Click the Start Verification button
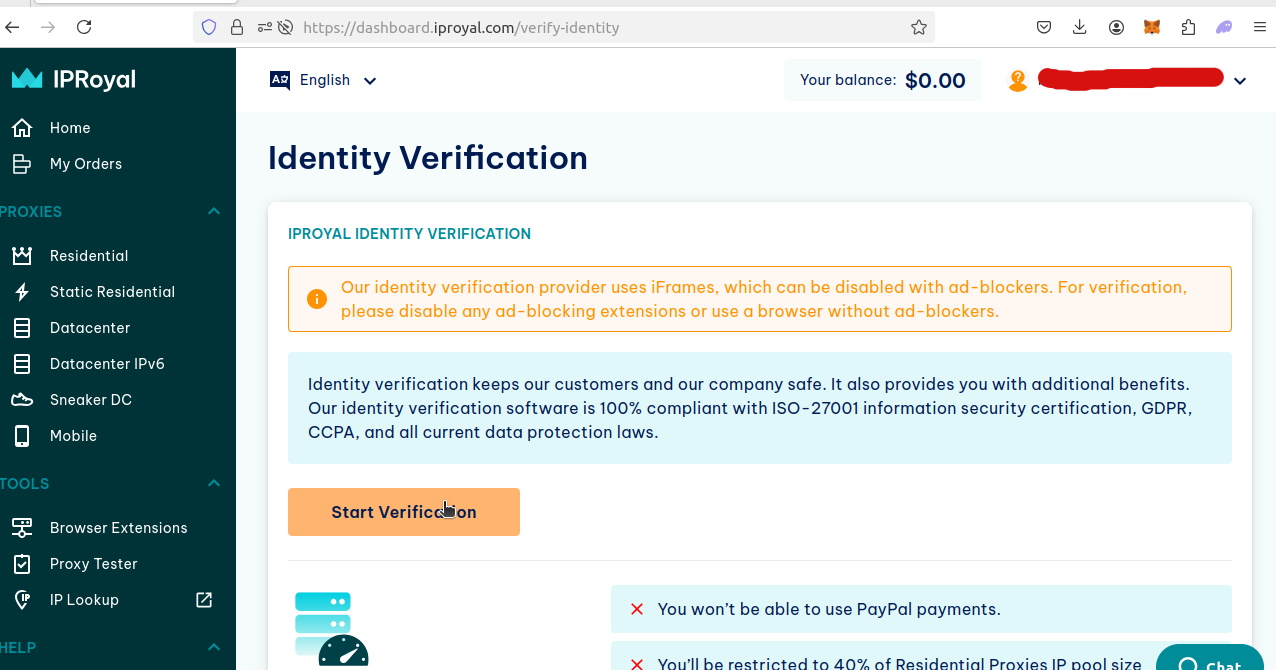 click(404, 512)
